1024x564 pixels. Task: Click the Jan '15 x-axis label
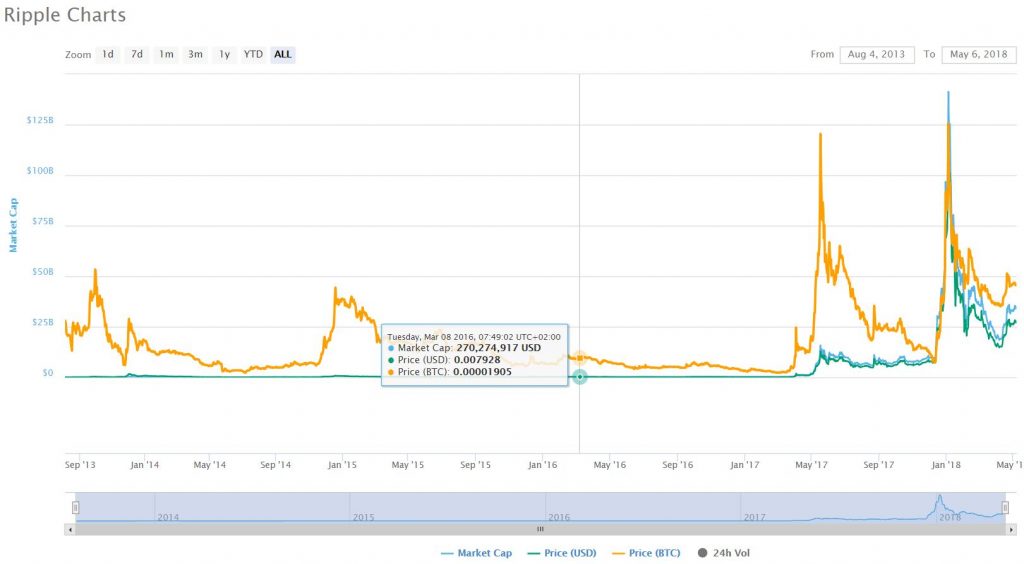342,465
